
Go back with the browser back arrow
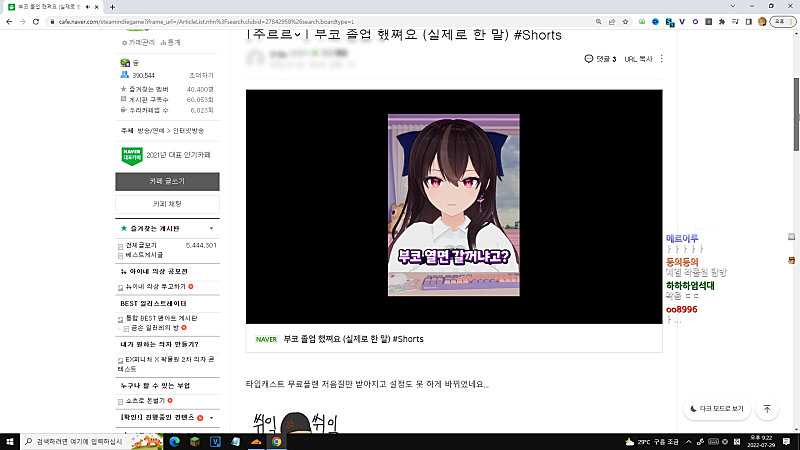click(x=9, y=21)
